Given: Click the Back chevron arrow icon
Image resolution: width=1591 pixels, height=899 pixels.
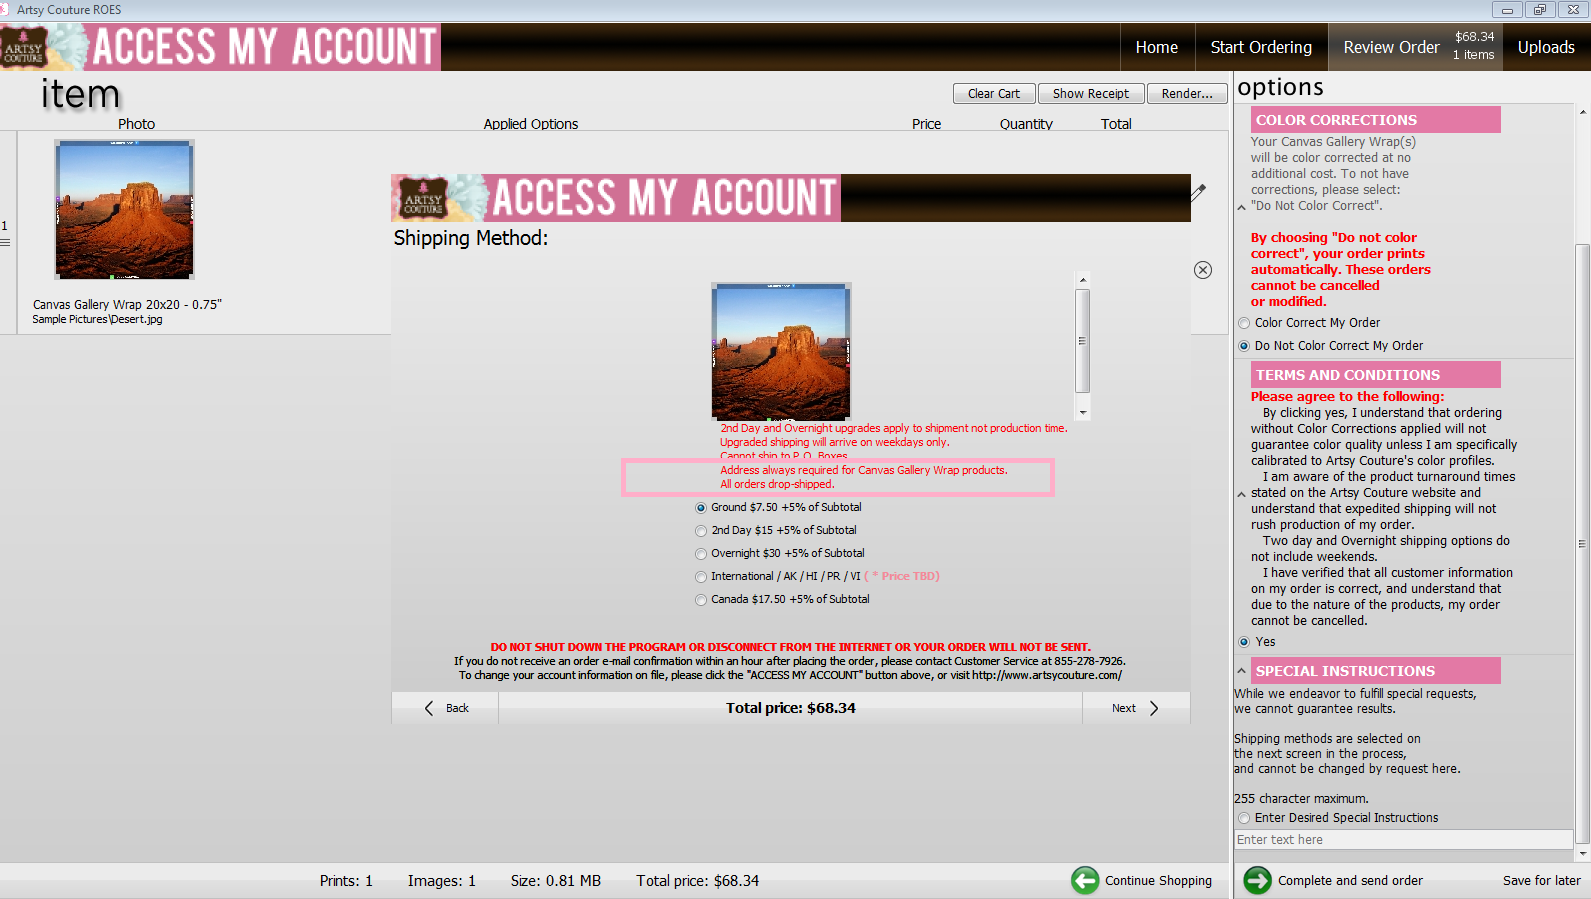Looking at the screenshot, I should tap(429, 708).
